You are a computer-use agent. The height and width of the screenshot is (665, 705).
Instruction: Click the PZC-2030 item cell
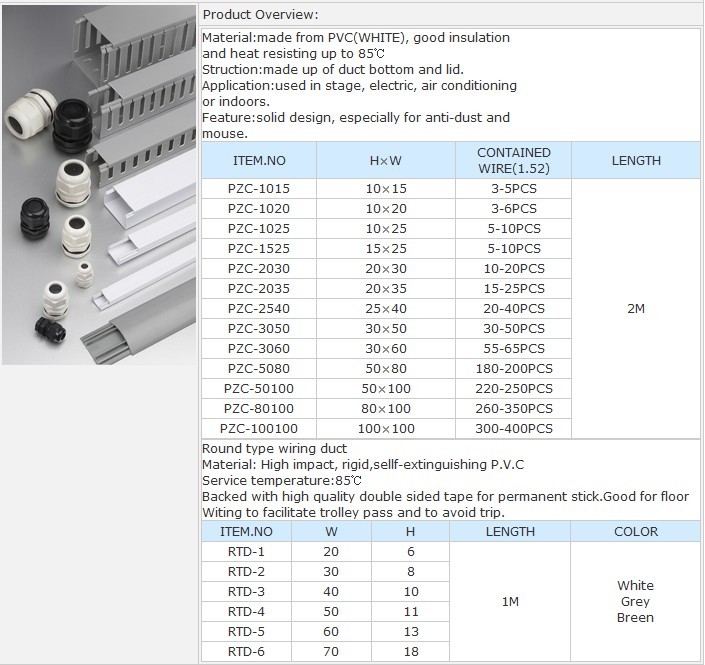click(259, 269)
